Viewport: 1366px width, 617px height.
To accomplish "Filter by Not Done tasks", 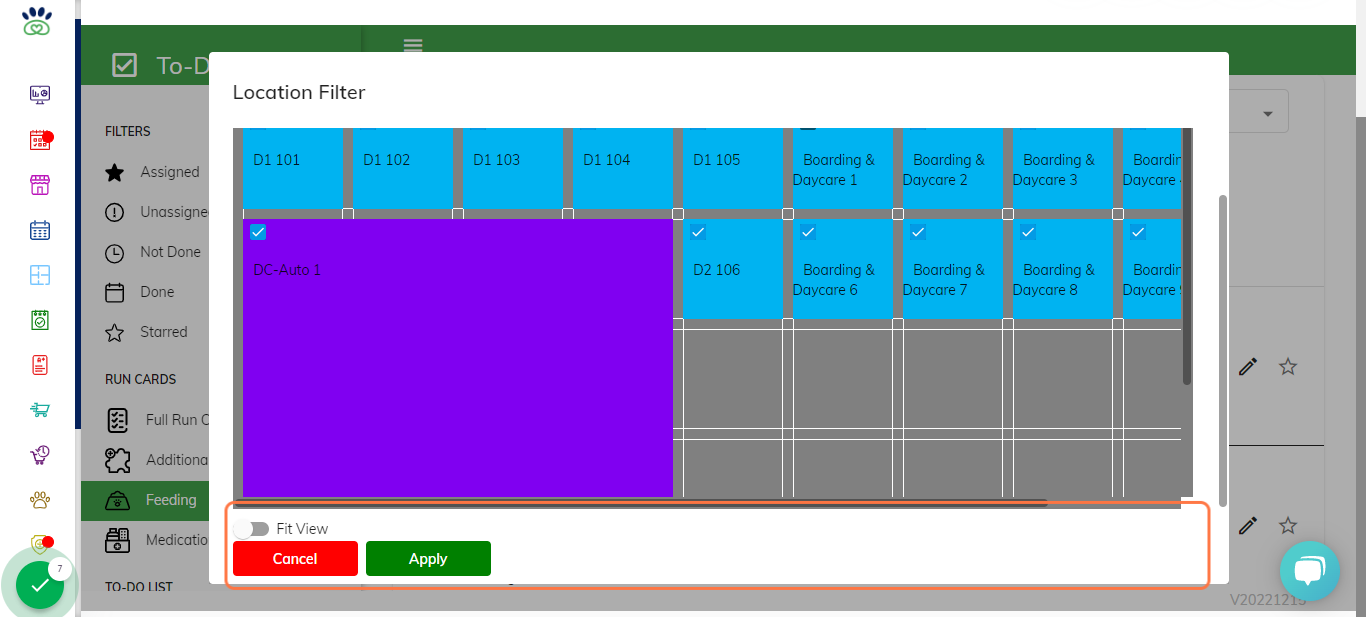I will (153, 252).
